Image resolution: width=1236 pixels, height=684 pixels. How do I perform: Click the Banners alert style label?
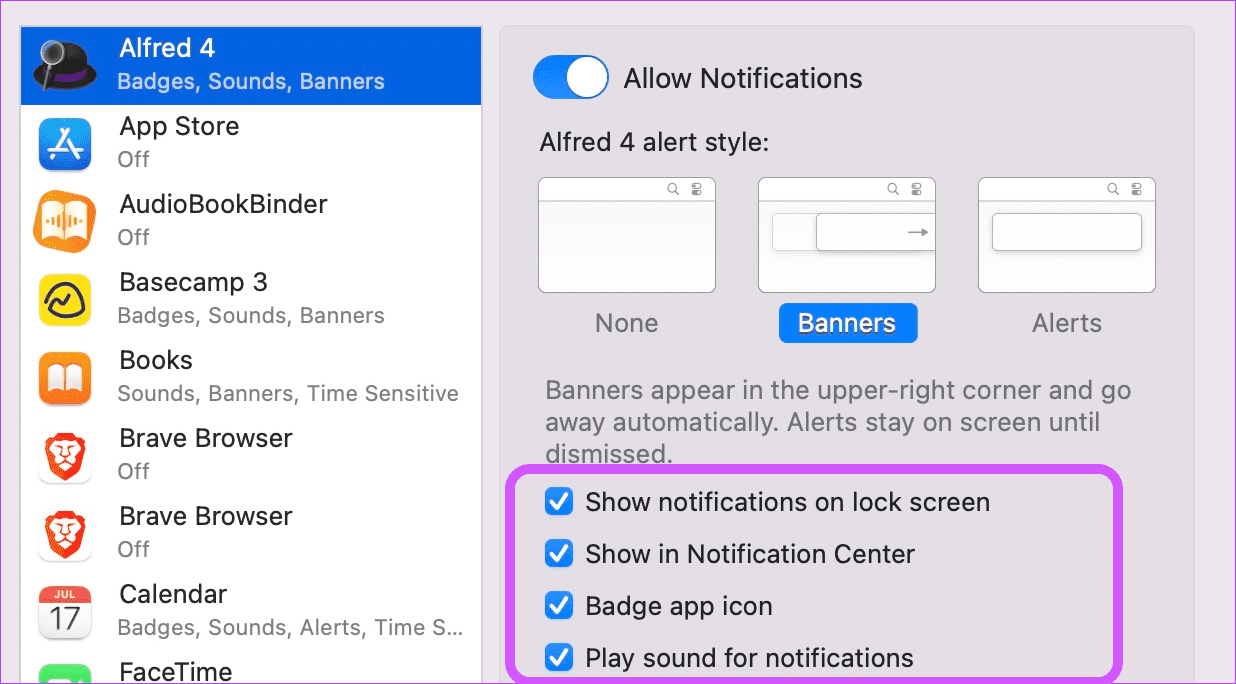point(847,323)
